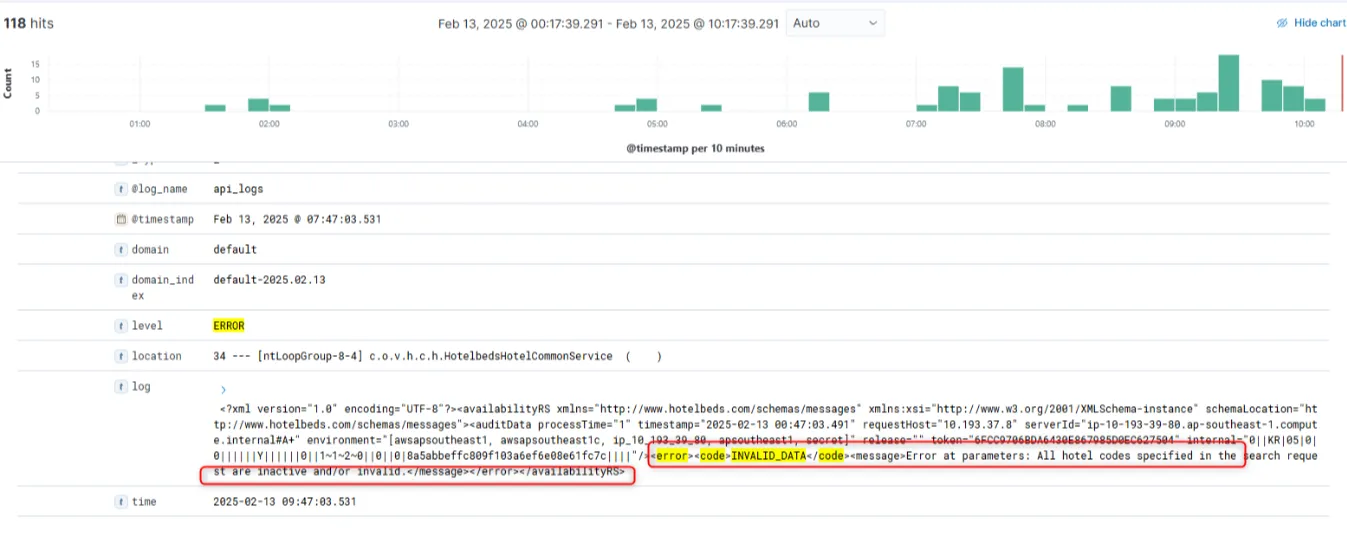1347x536 pixels.
Task: Select the domain_index field name
Action: point(163,287)
